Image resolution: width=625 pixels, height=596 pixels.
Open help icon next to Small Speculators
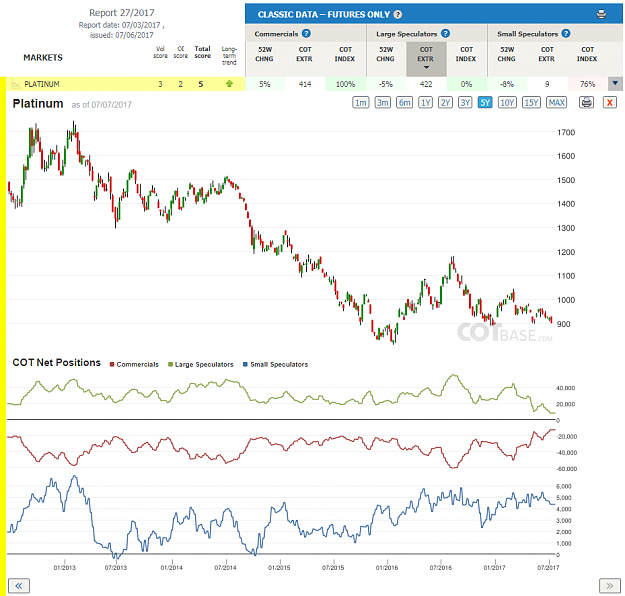[566, 33]
